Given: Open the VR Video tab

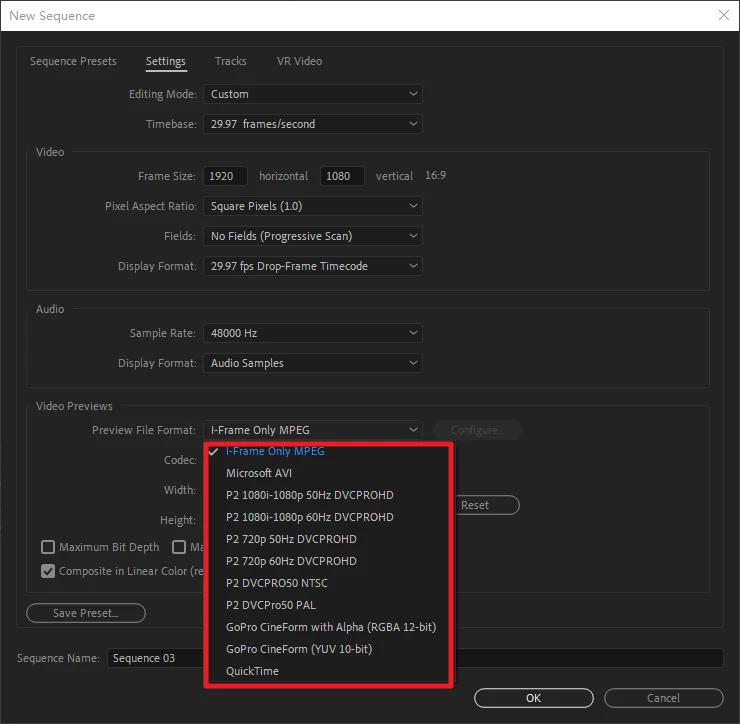Looking at the screenshot, I should (x=299, y=61).
